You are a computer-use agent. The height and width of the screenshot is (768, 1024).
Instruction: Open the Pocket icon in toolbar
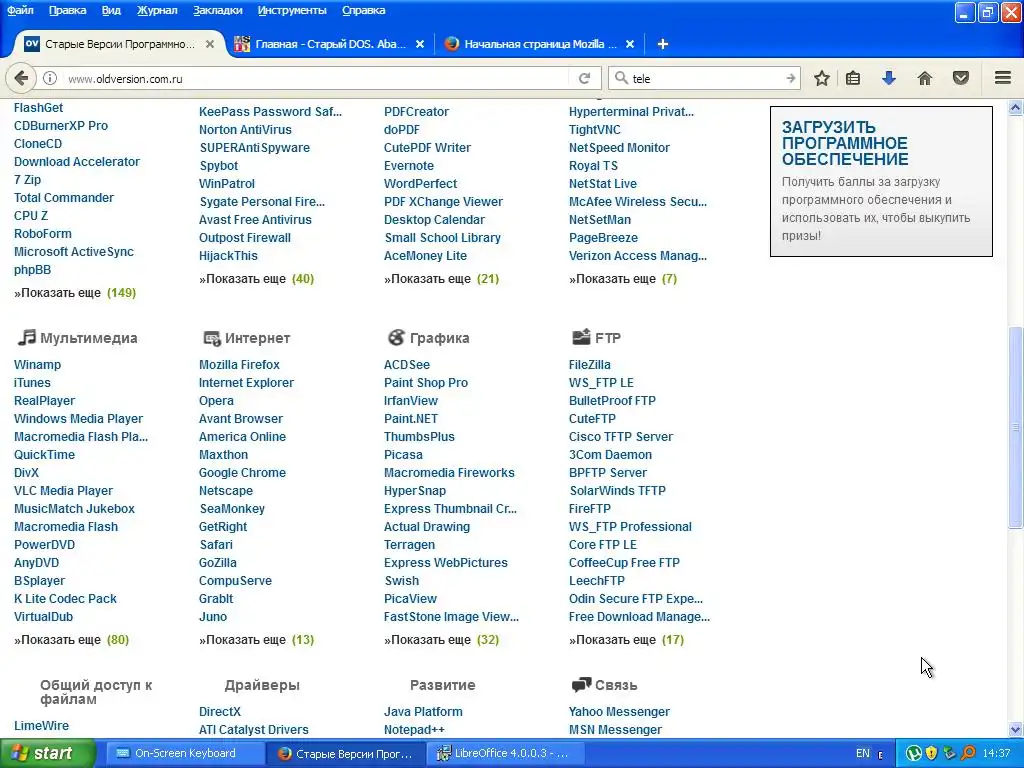(961, 78)
